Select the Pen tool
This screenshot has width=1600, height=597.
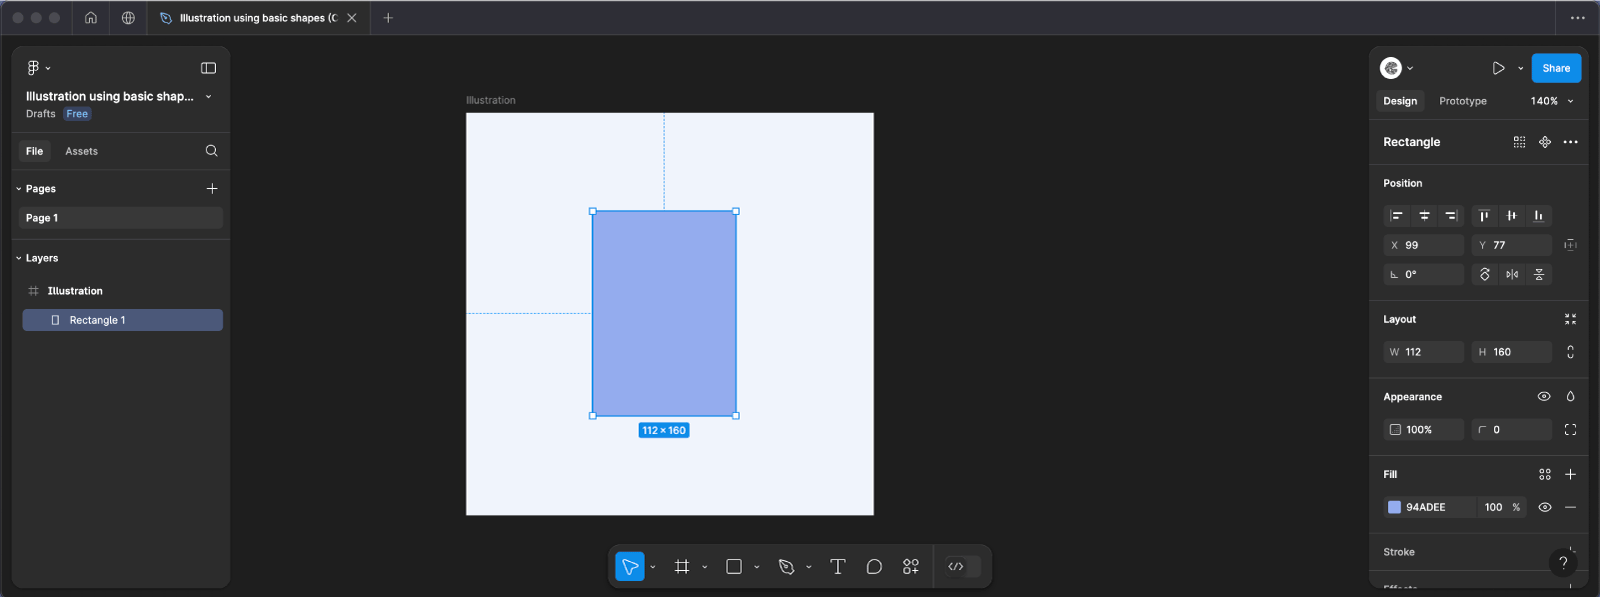[x=786, y=567]
